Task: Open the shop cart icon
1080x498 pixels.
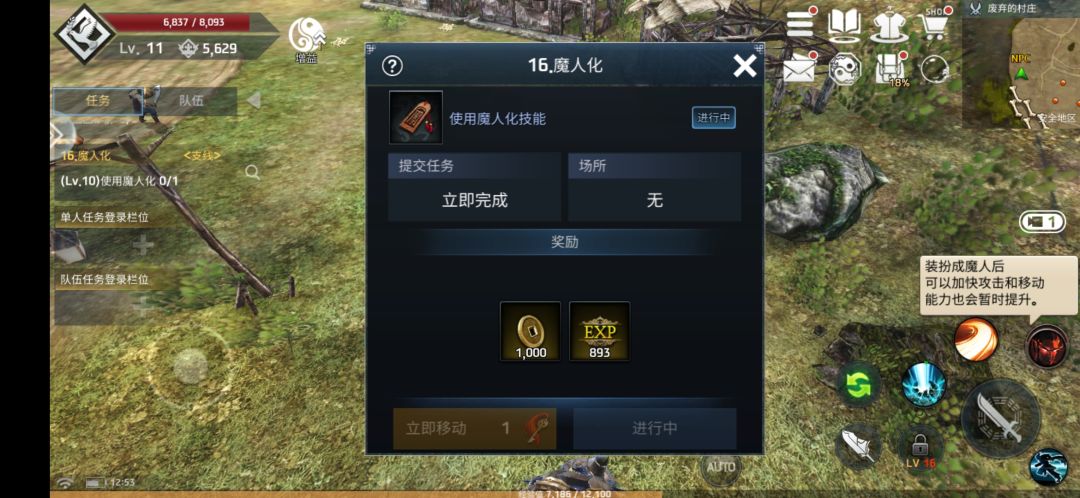Action: pos(933,25)
